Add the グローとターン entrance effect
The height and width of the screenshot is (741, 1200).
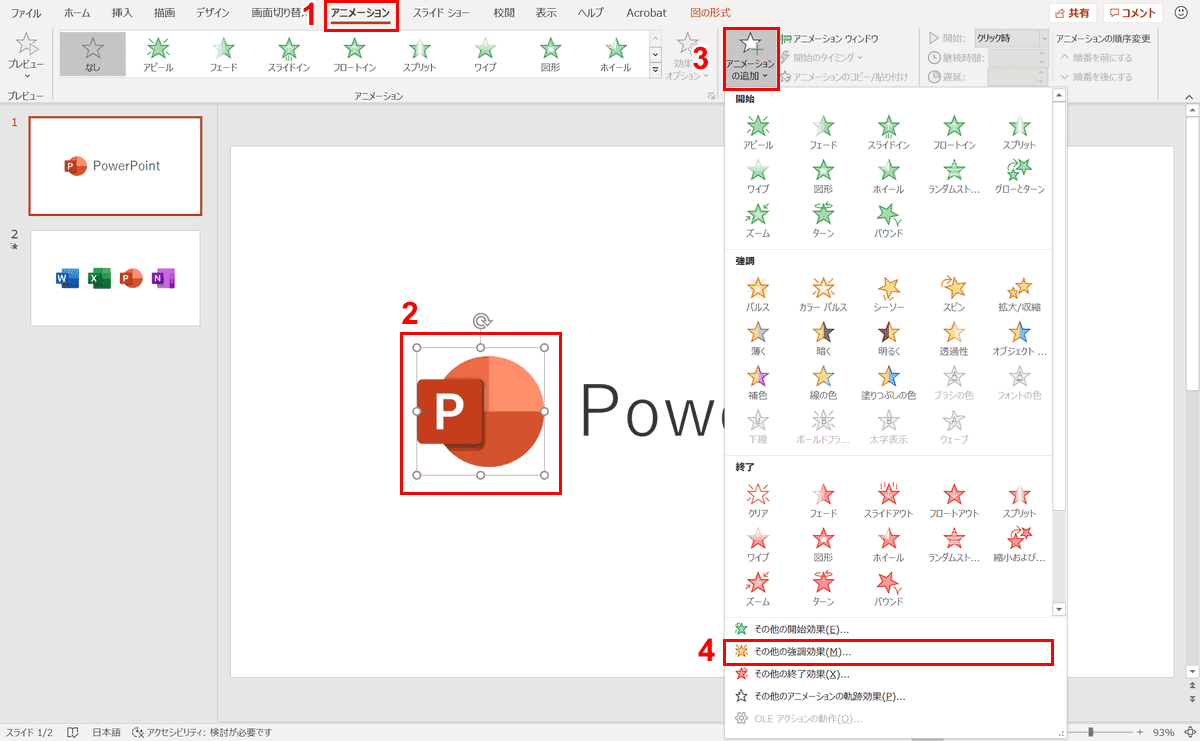pos(1019,175)
